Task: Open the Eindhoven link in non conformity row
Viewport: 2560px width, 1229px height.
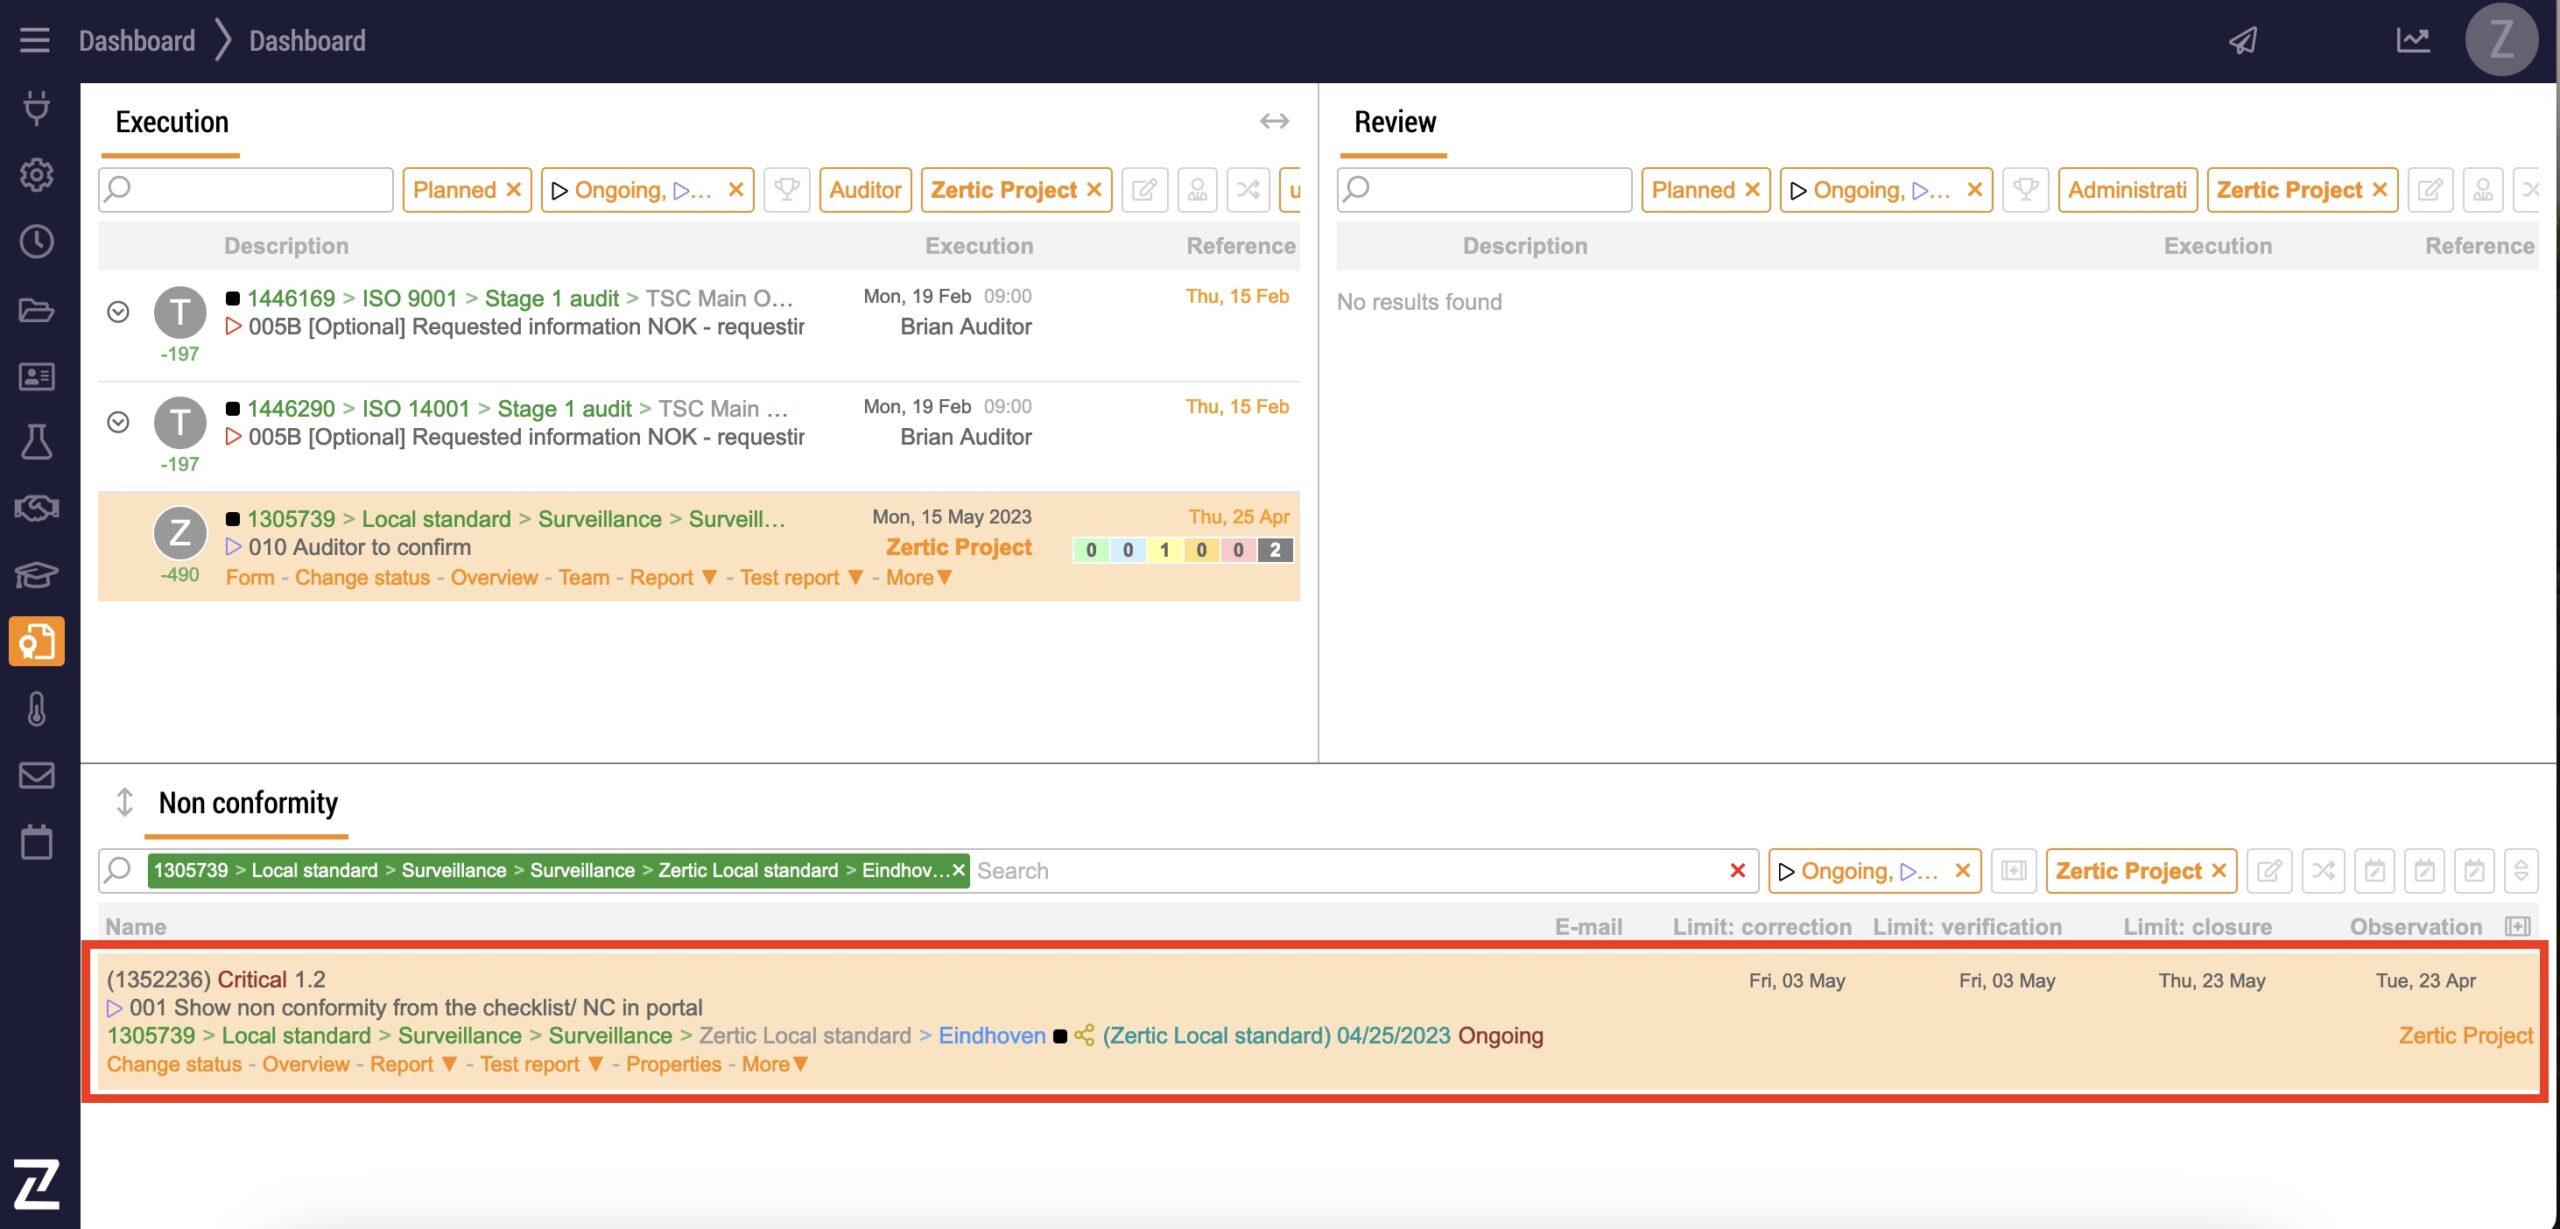Action: pyautogui.click(x=991, y=1036)
